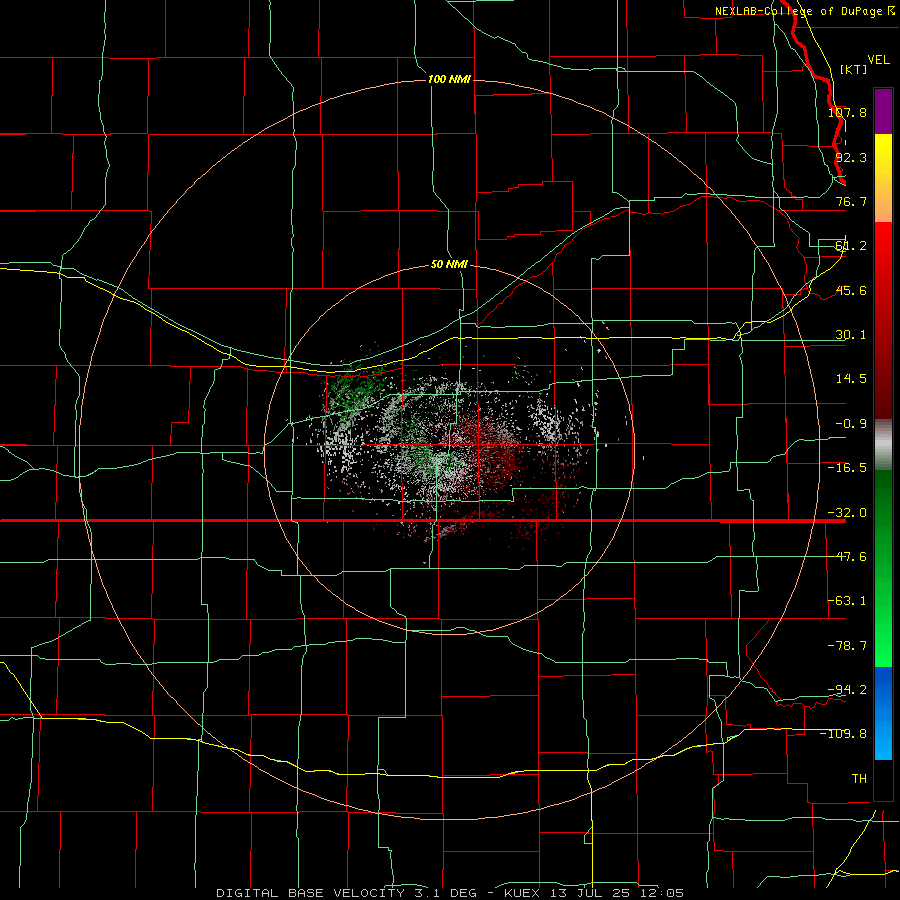Image resolution: width=900 pixels, height=900 pixels.
Task: Click the "TH" legend label
Action: click(x=859, y=778)
